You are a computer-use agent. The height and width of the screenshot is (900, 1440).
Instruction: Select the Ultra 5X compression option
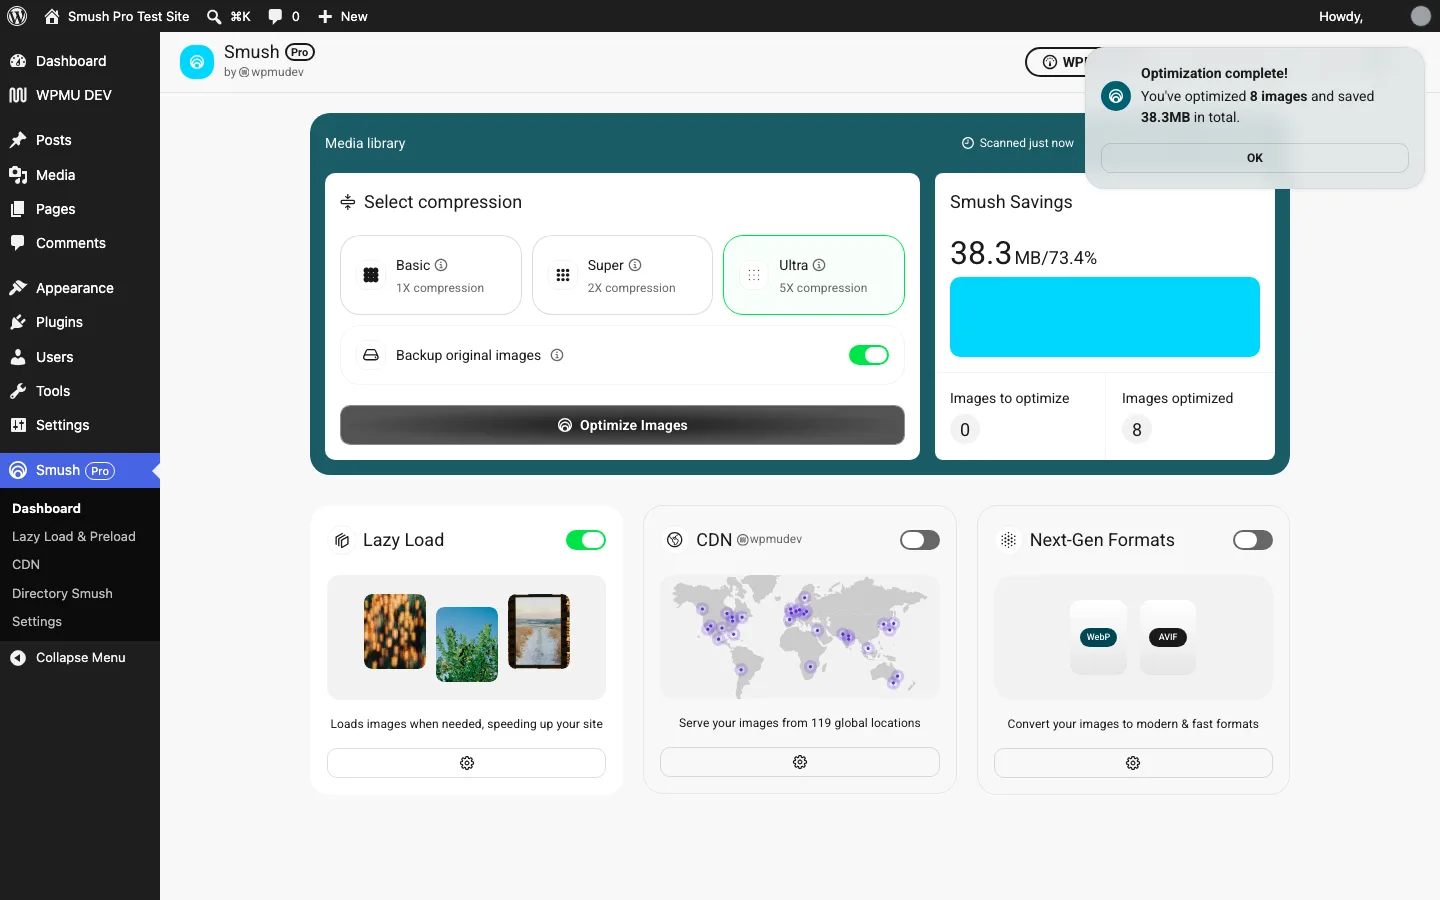click(x=814, y=275)
